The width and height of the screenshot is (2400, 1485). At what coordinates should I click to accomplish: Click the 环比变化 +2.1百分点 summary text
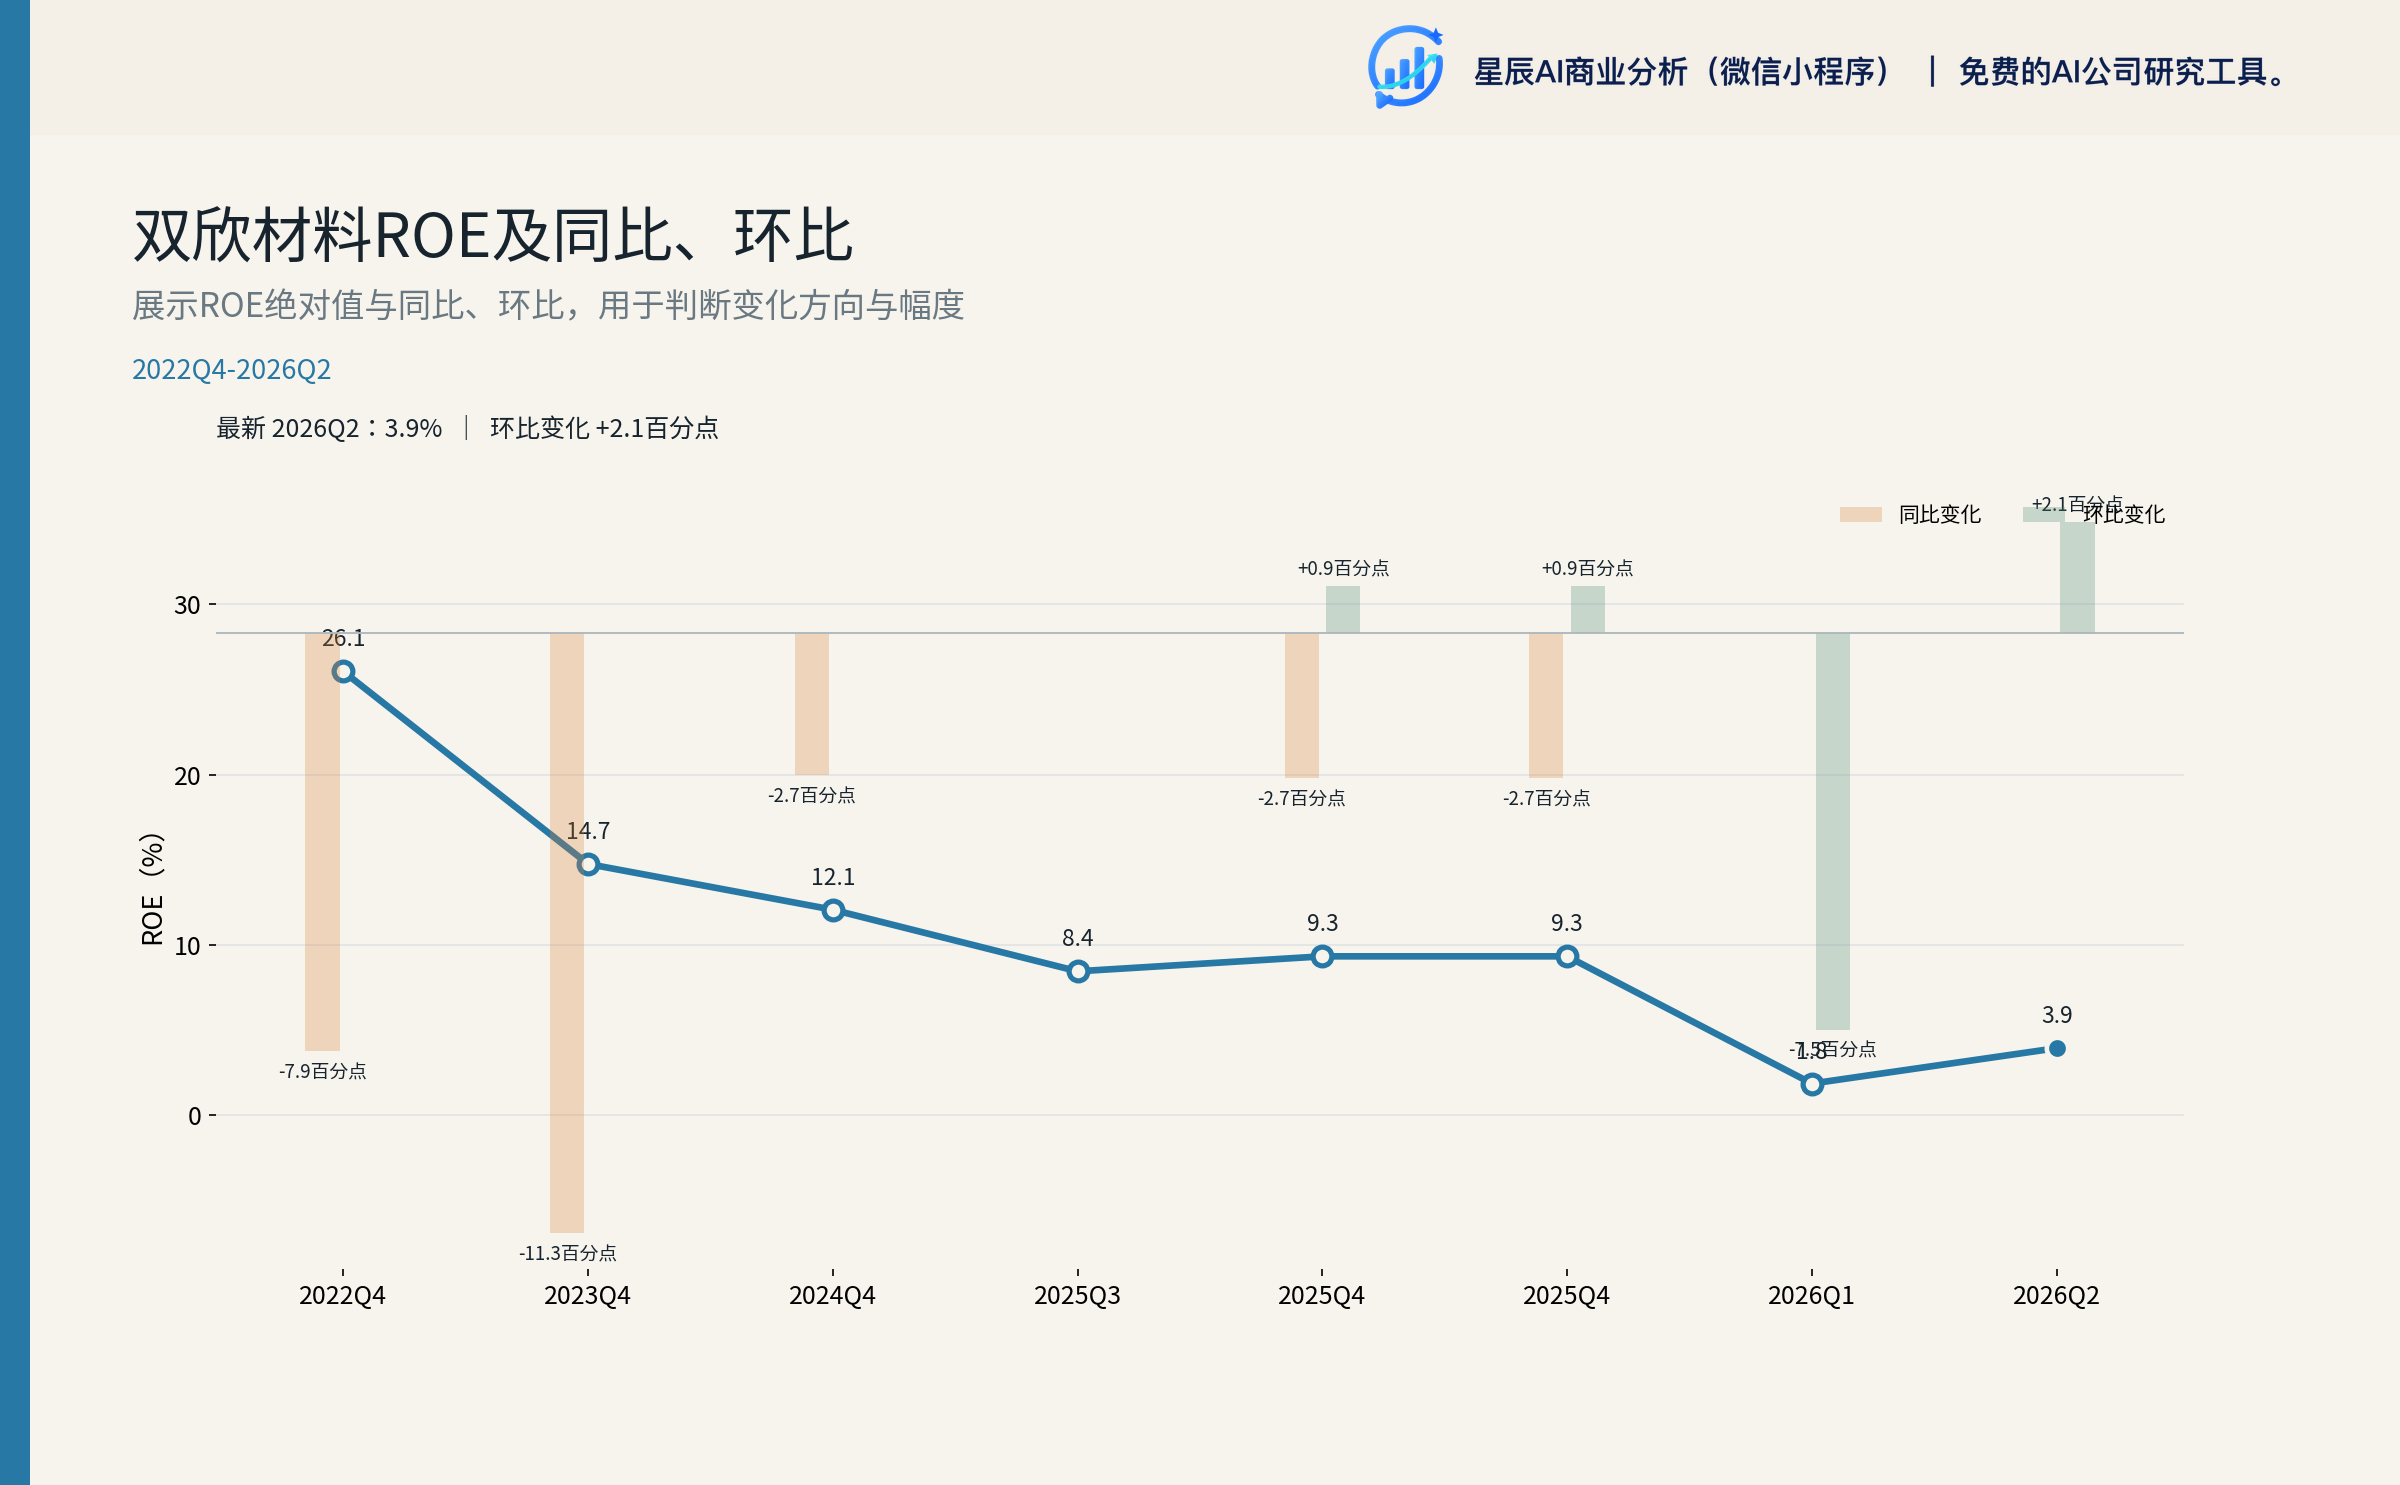(604, 428)
